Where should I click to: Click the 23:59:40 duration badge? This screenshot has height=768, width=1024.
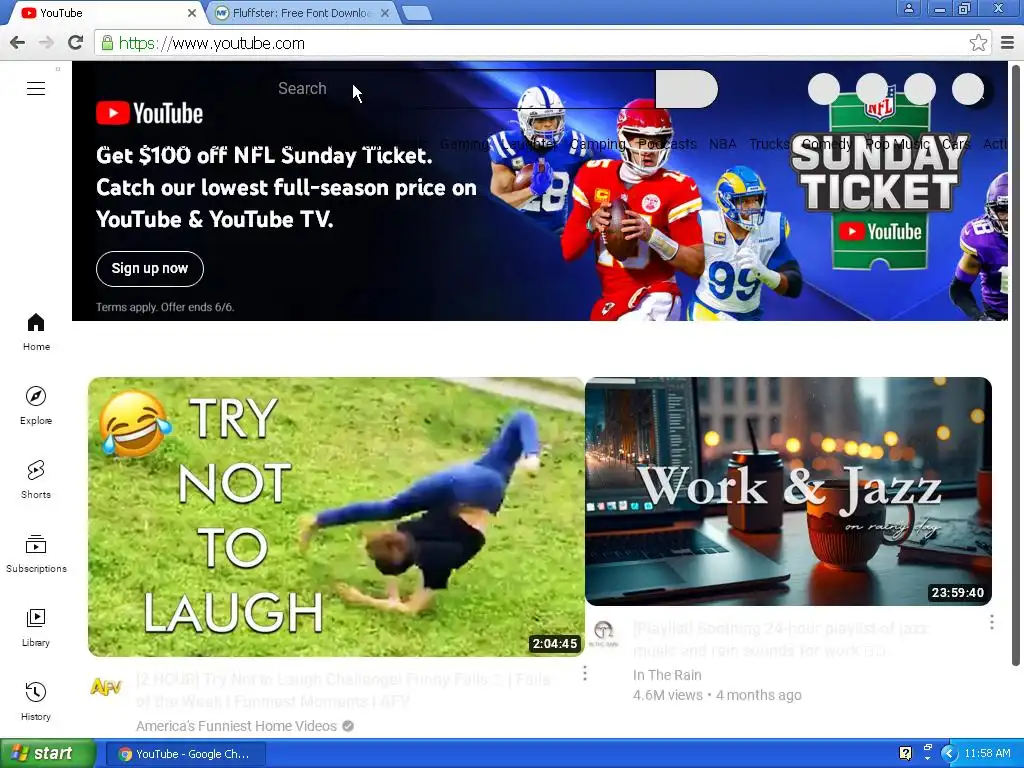click(x=957, y=592)
